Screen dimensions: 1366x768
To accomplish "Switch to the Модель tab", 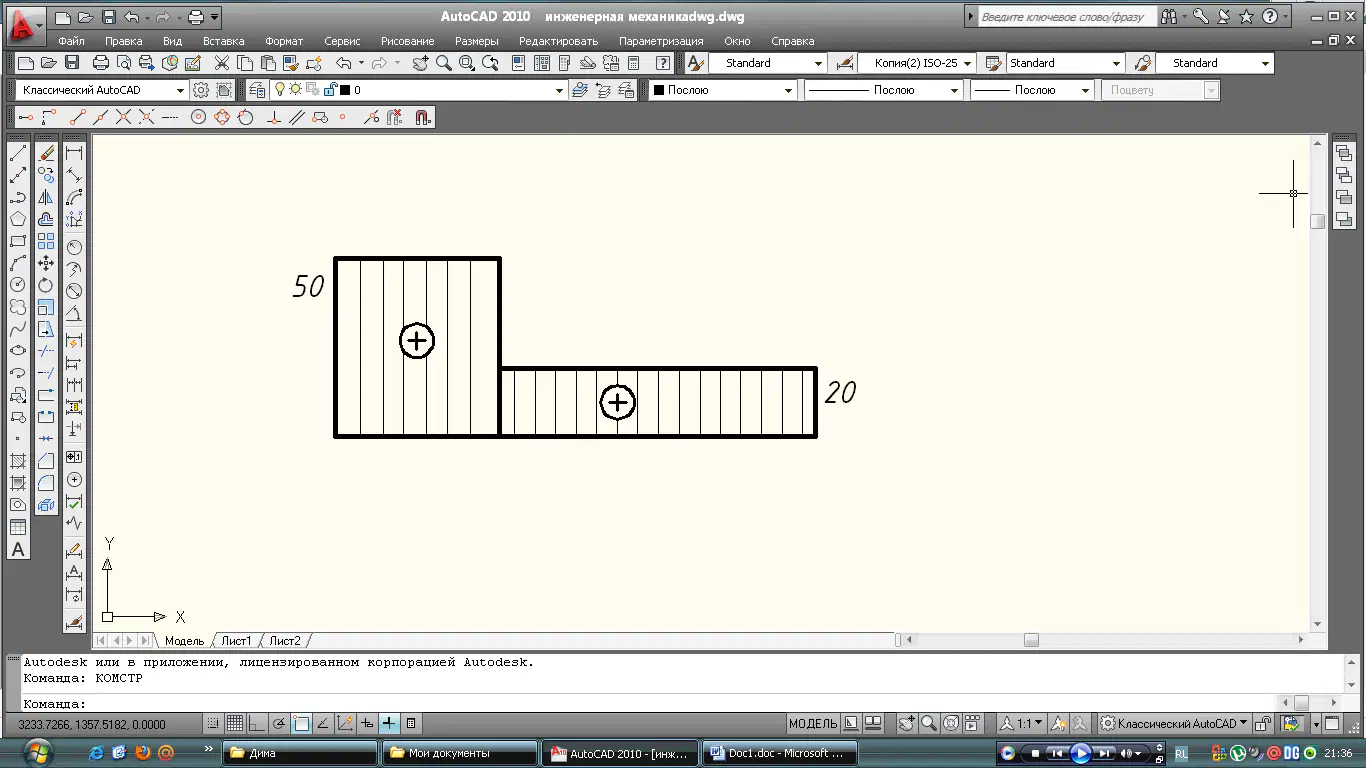I will click(184, 641).
